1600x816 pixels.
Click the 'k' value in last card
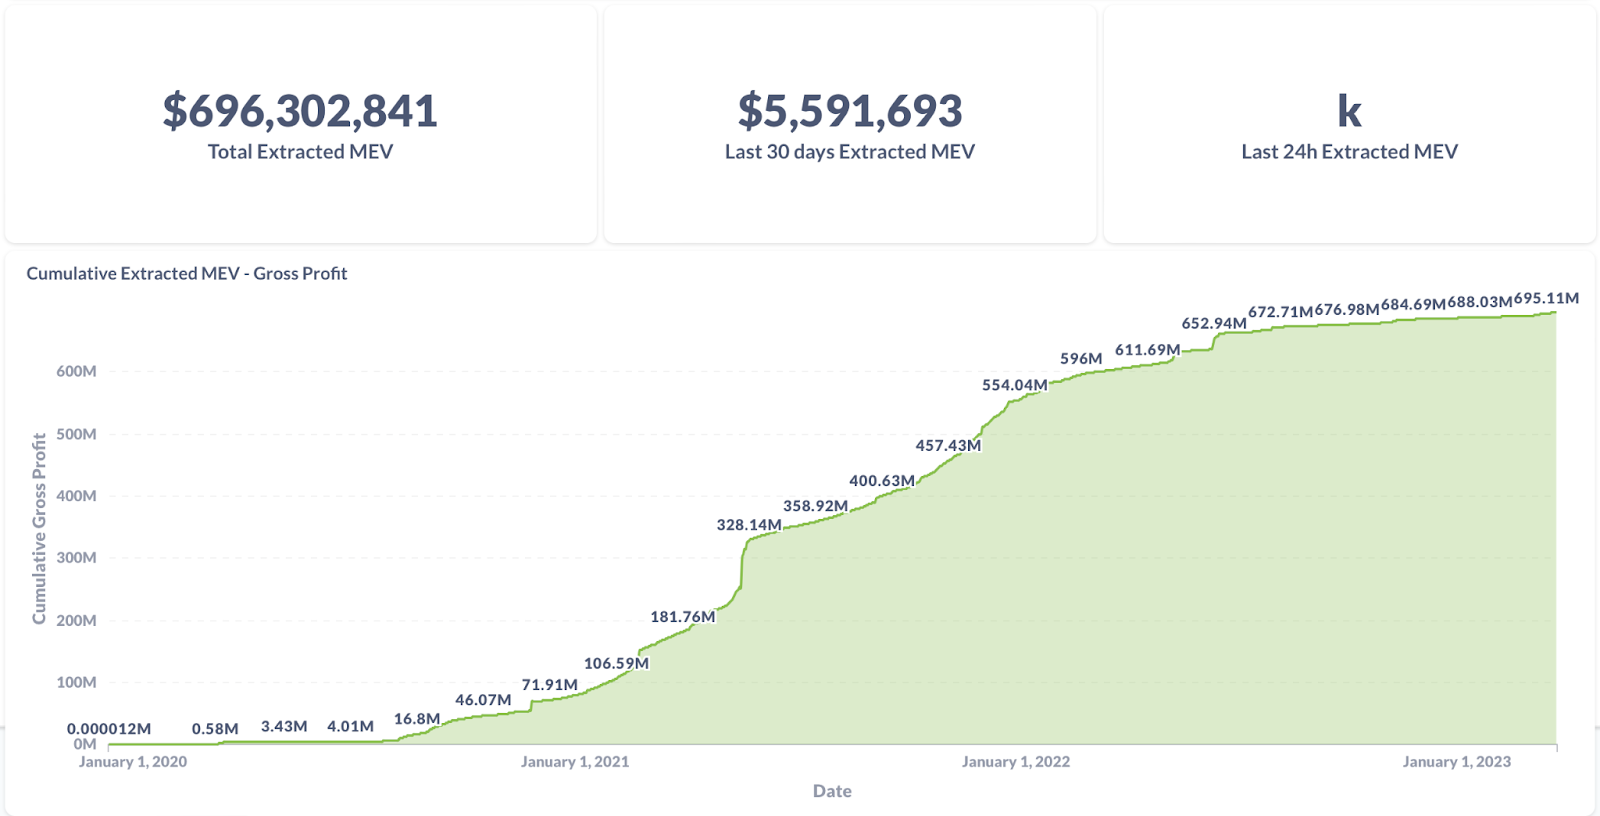pyautogui.click(x=1350, y=111)
